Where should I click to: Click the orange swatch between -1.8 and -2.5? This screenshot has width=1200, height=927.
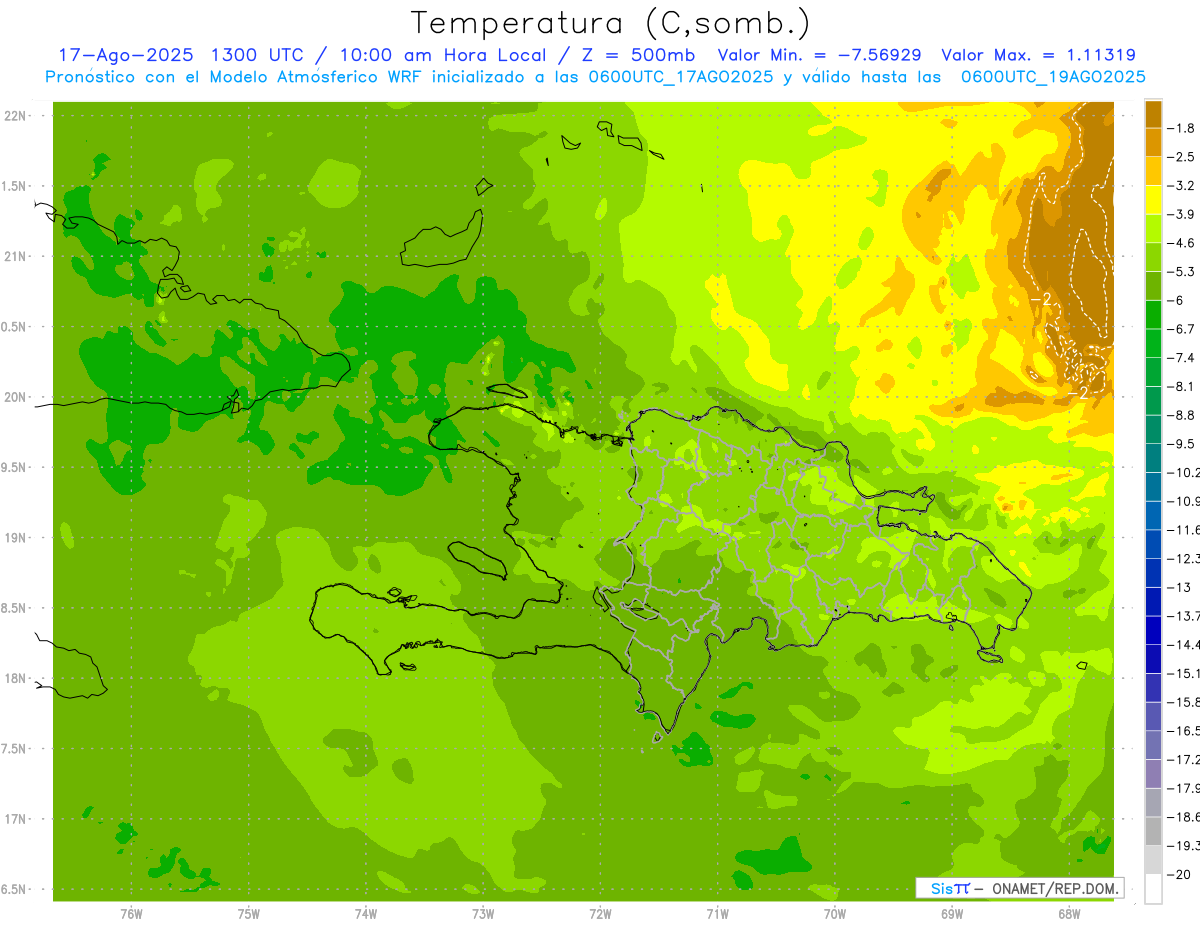[1153, 142]
